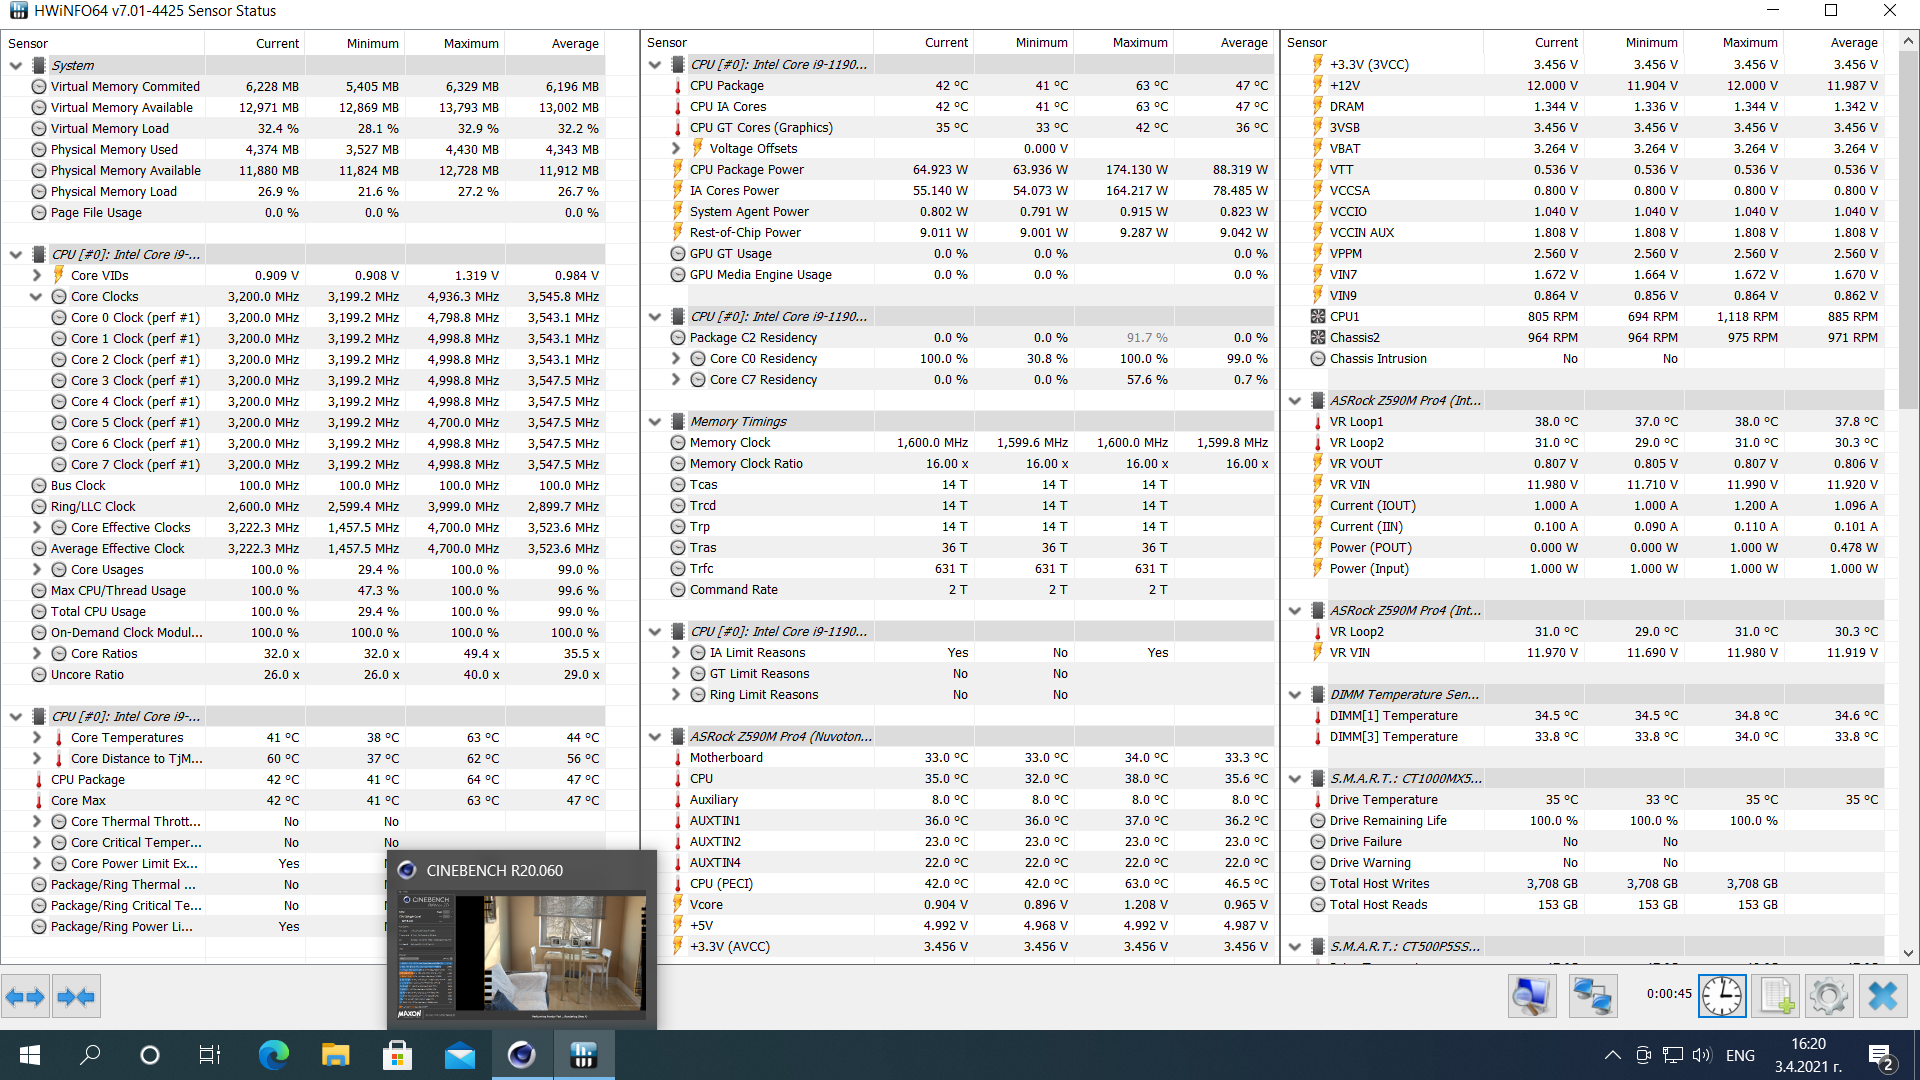Image resolution: width=1920 pixels, height=1080 pixels.
Task: Collapse the System sensor group
Action: (16, 65)
